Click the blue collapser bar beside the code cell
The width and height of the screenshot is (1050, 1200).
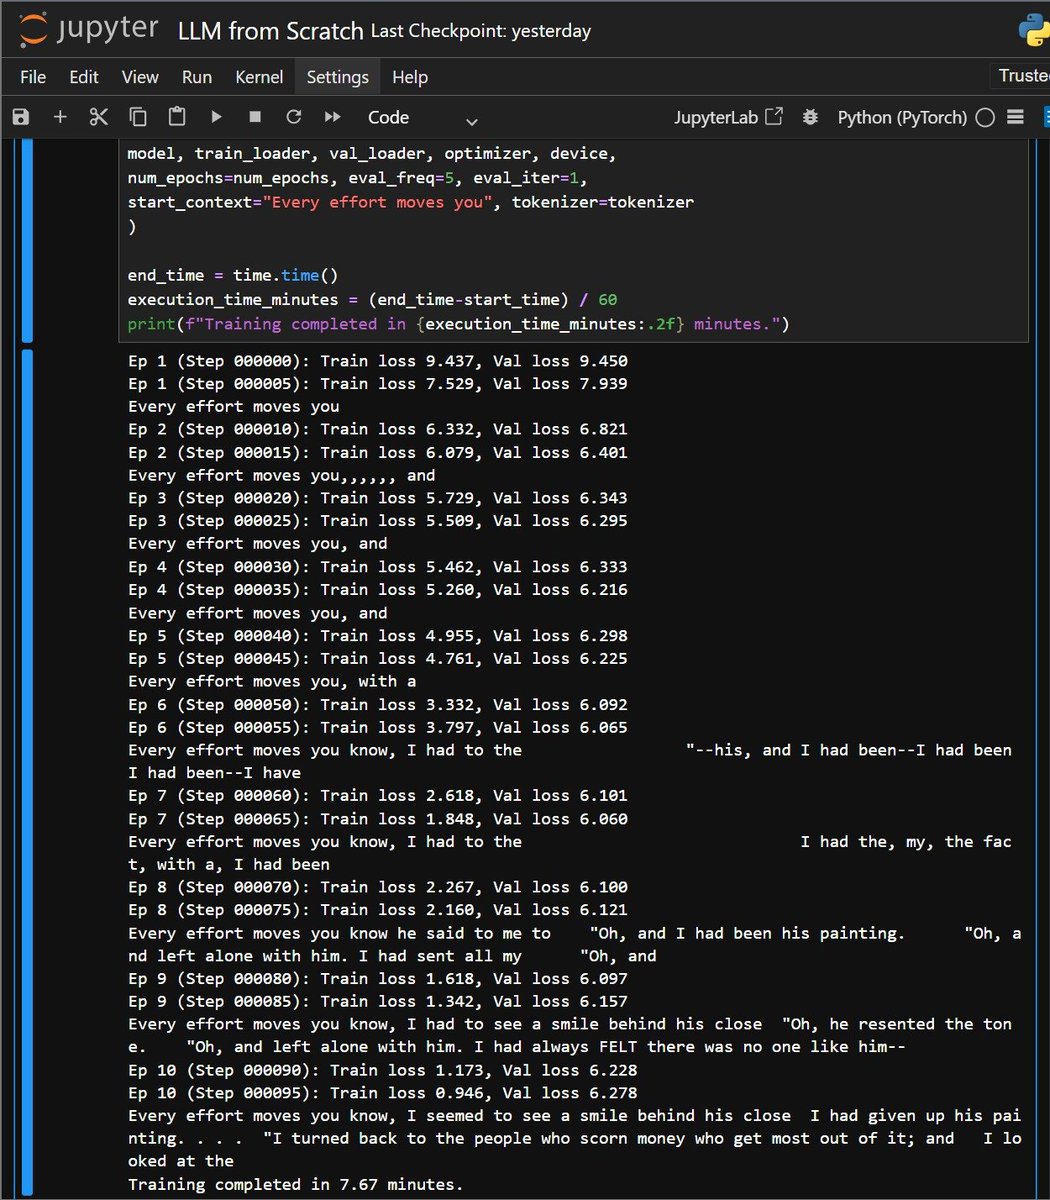tap(27, 241)
